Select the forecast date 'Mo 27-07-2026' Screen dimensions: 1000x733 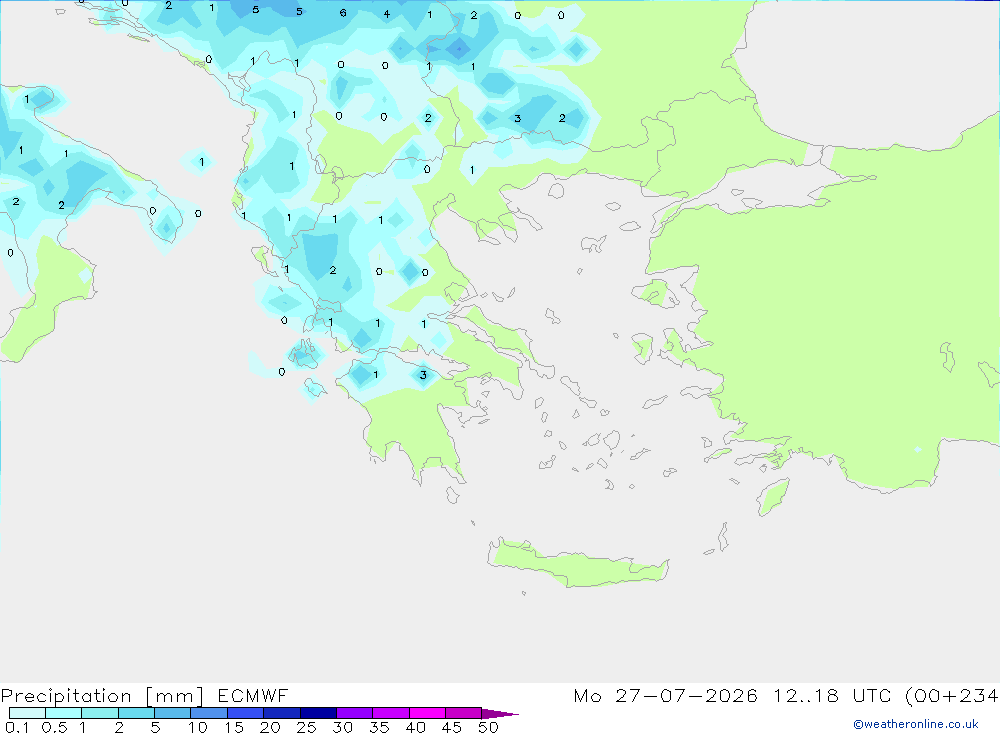tap(665, 695)
